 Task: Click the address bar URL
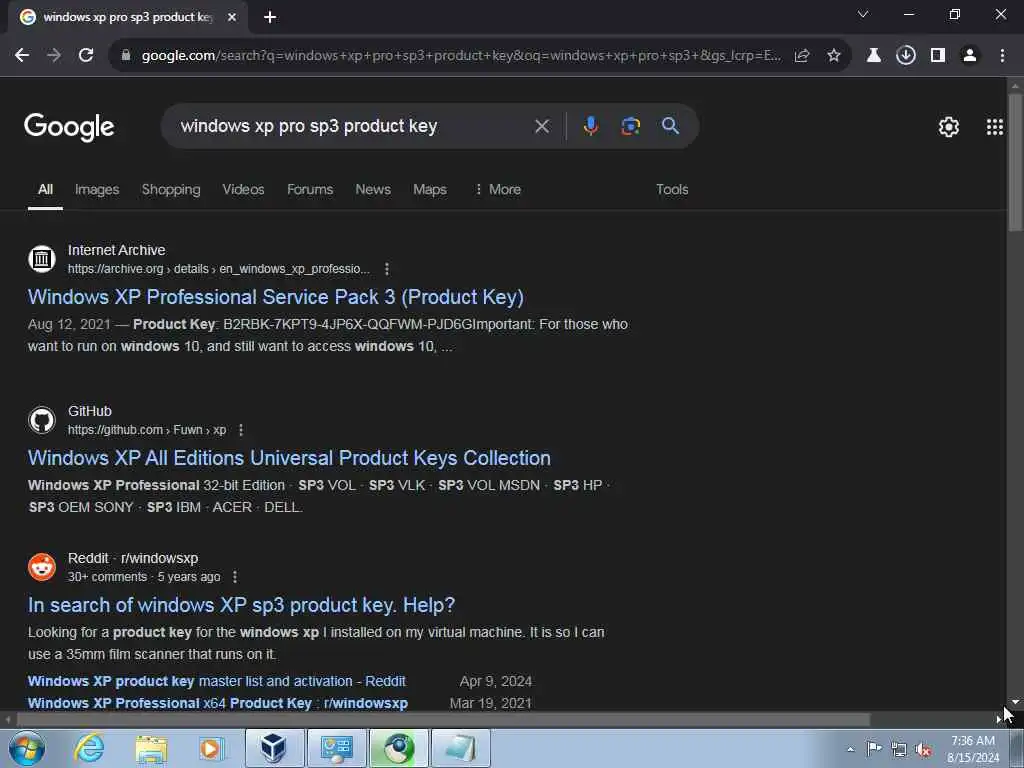461,56
